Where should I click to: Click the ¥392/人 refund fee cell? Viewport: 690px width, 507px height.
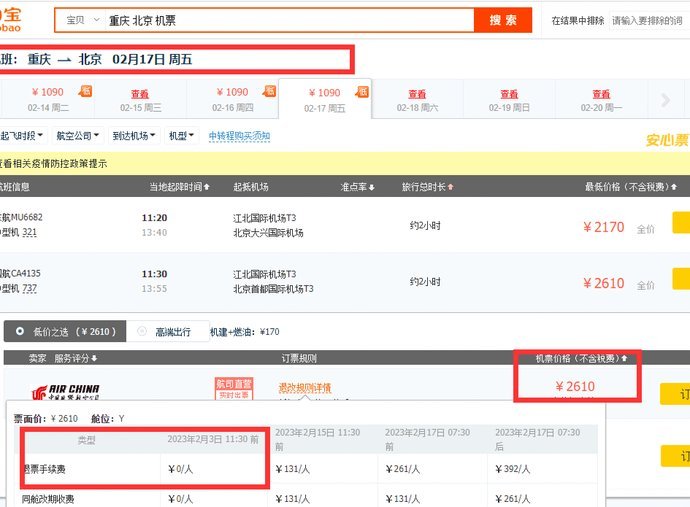pyautogui.click(x=512, y=469)
